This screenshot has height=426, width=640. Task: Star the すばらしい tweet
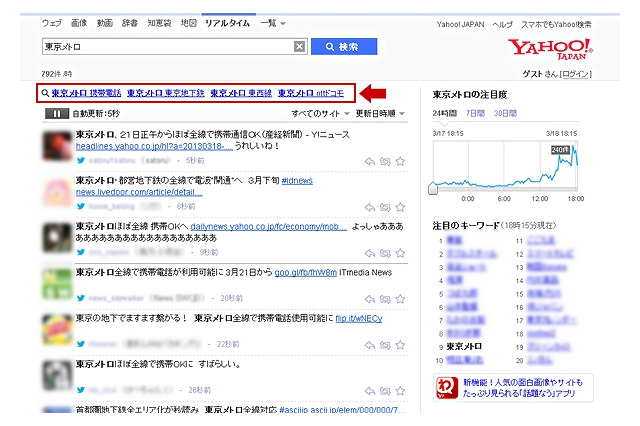pos(400,391)
